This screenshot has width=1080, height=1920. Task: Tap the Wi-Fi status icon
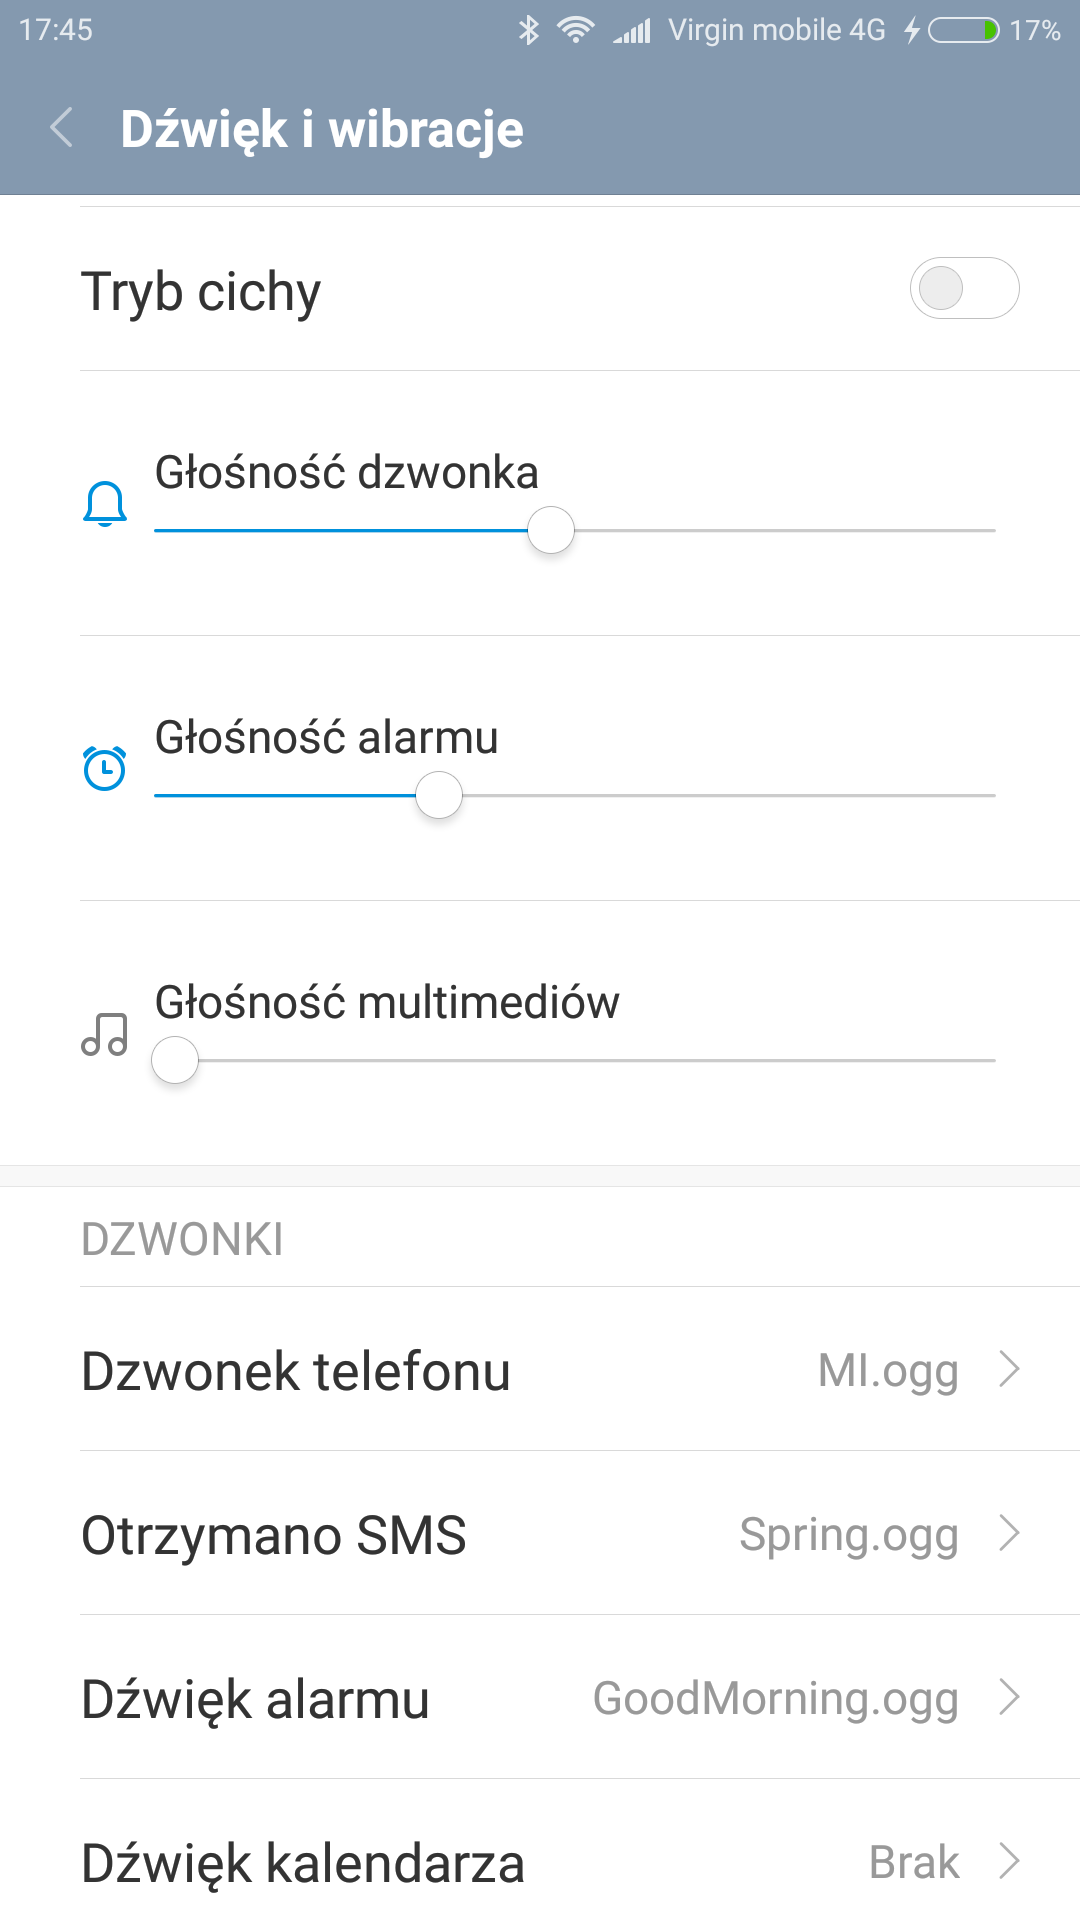coord(576,30)
